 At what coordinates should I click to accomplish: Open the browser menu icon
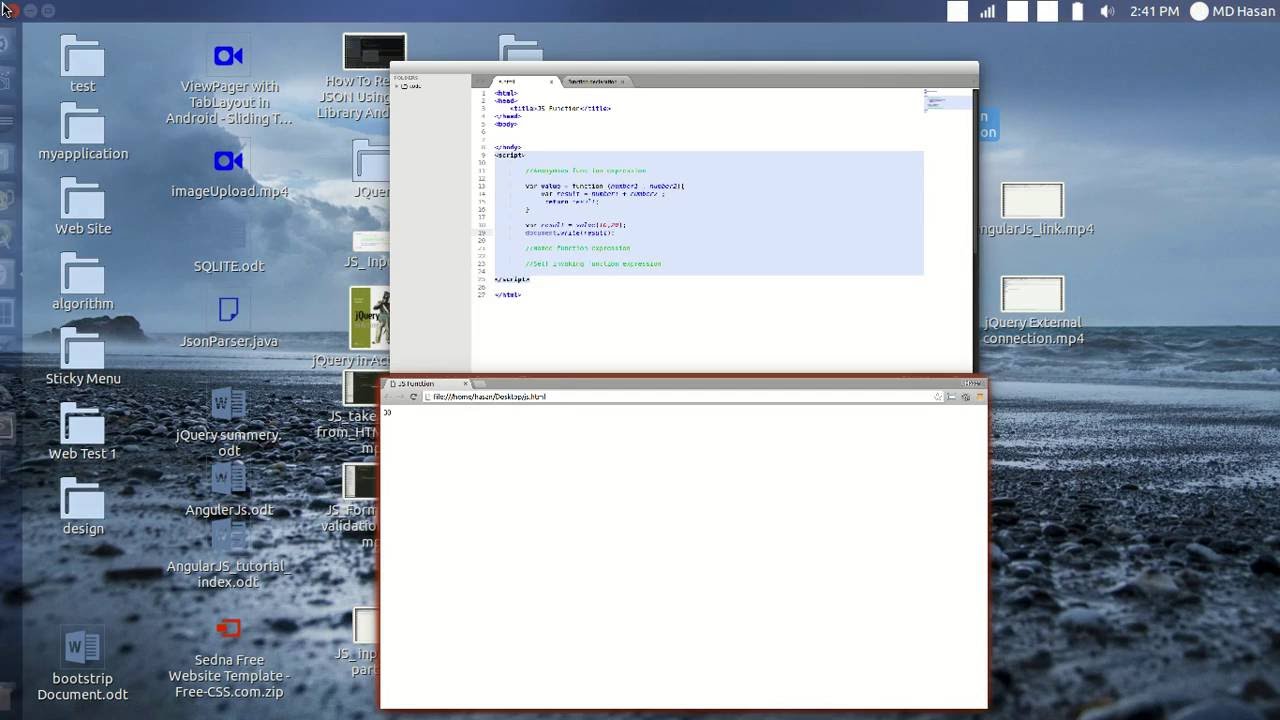980,397
